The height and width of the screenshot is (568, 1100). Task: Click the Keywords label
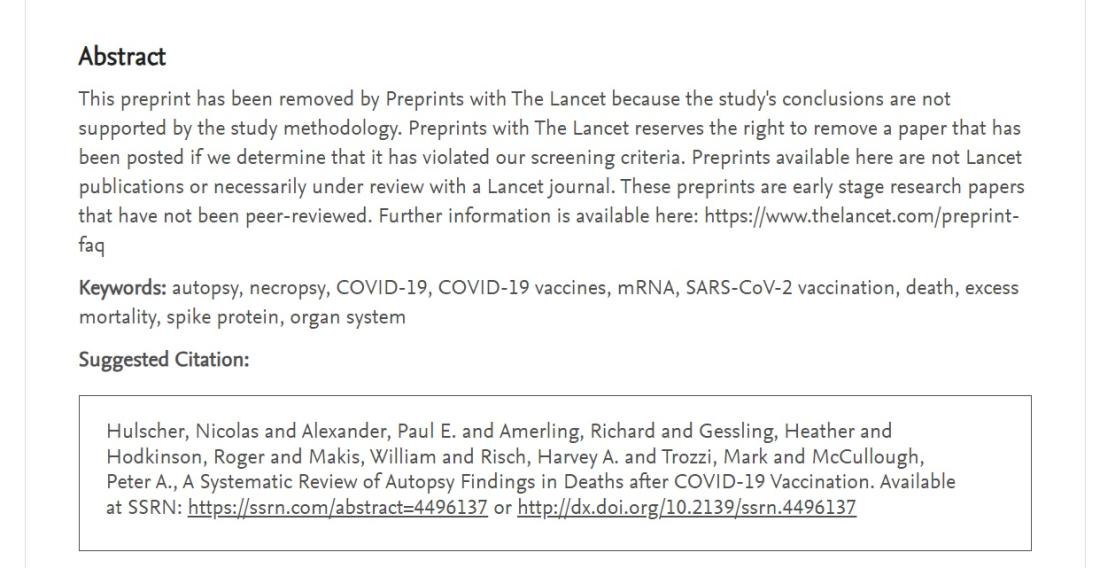tap(122, 288)
